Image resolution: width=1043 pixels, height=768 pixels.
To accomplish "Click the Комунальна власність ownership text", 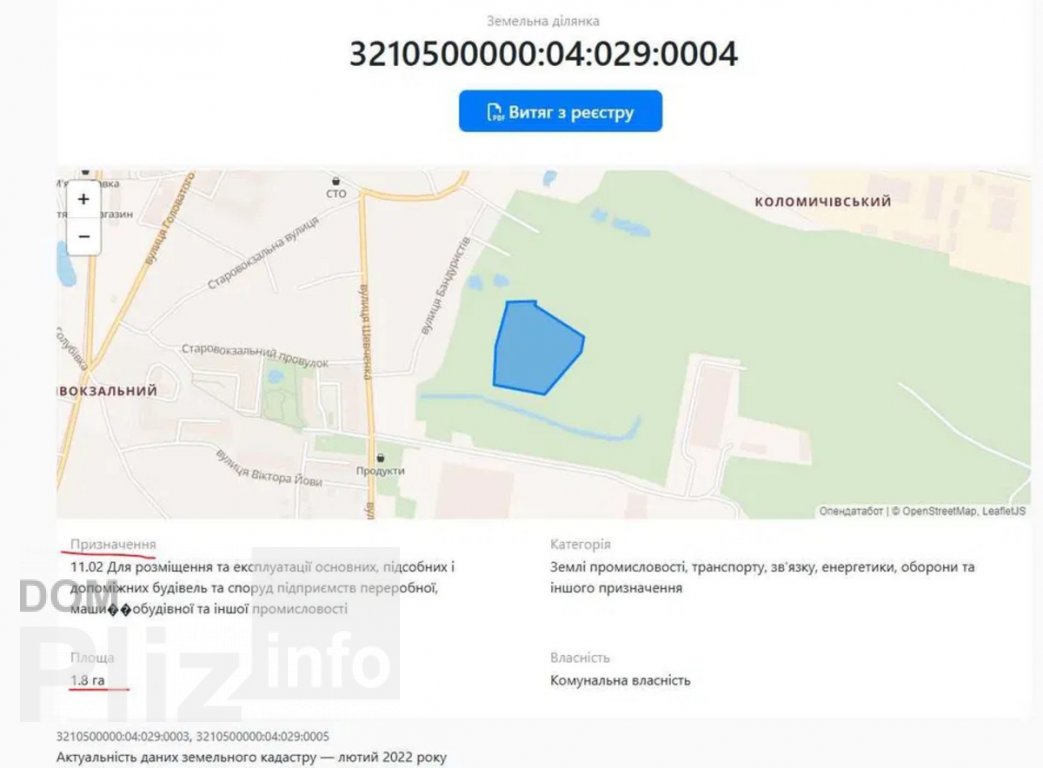I will point(620,680).
